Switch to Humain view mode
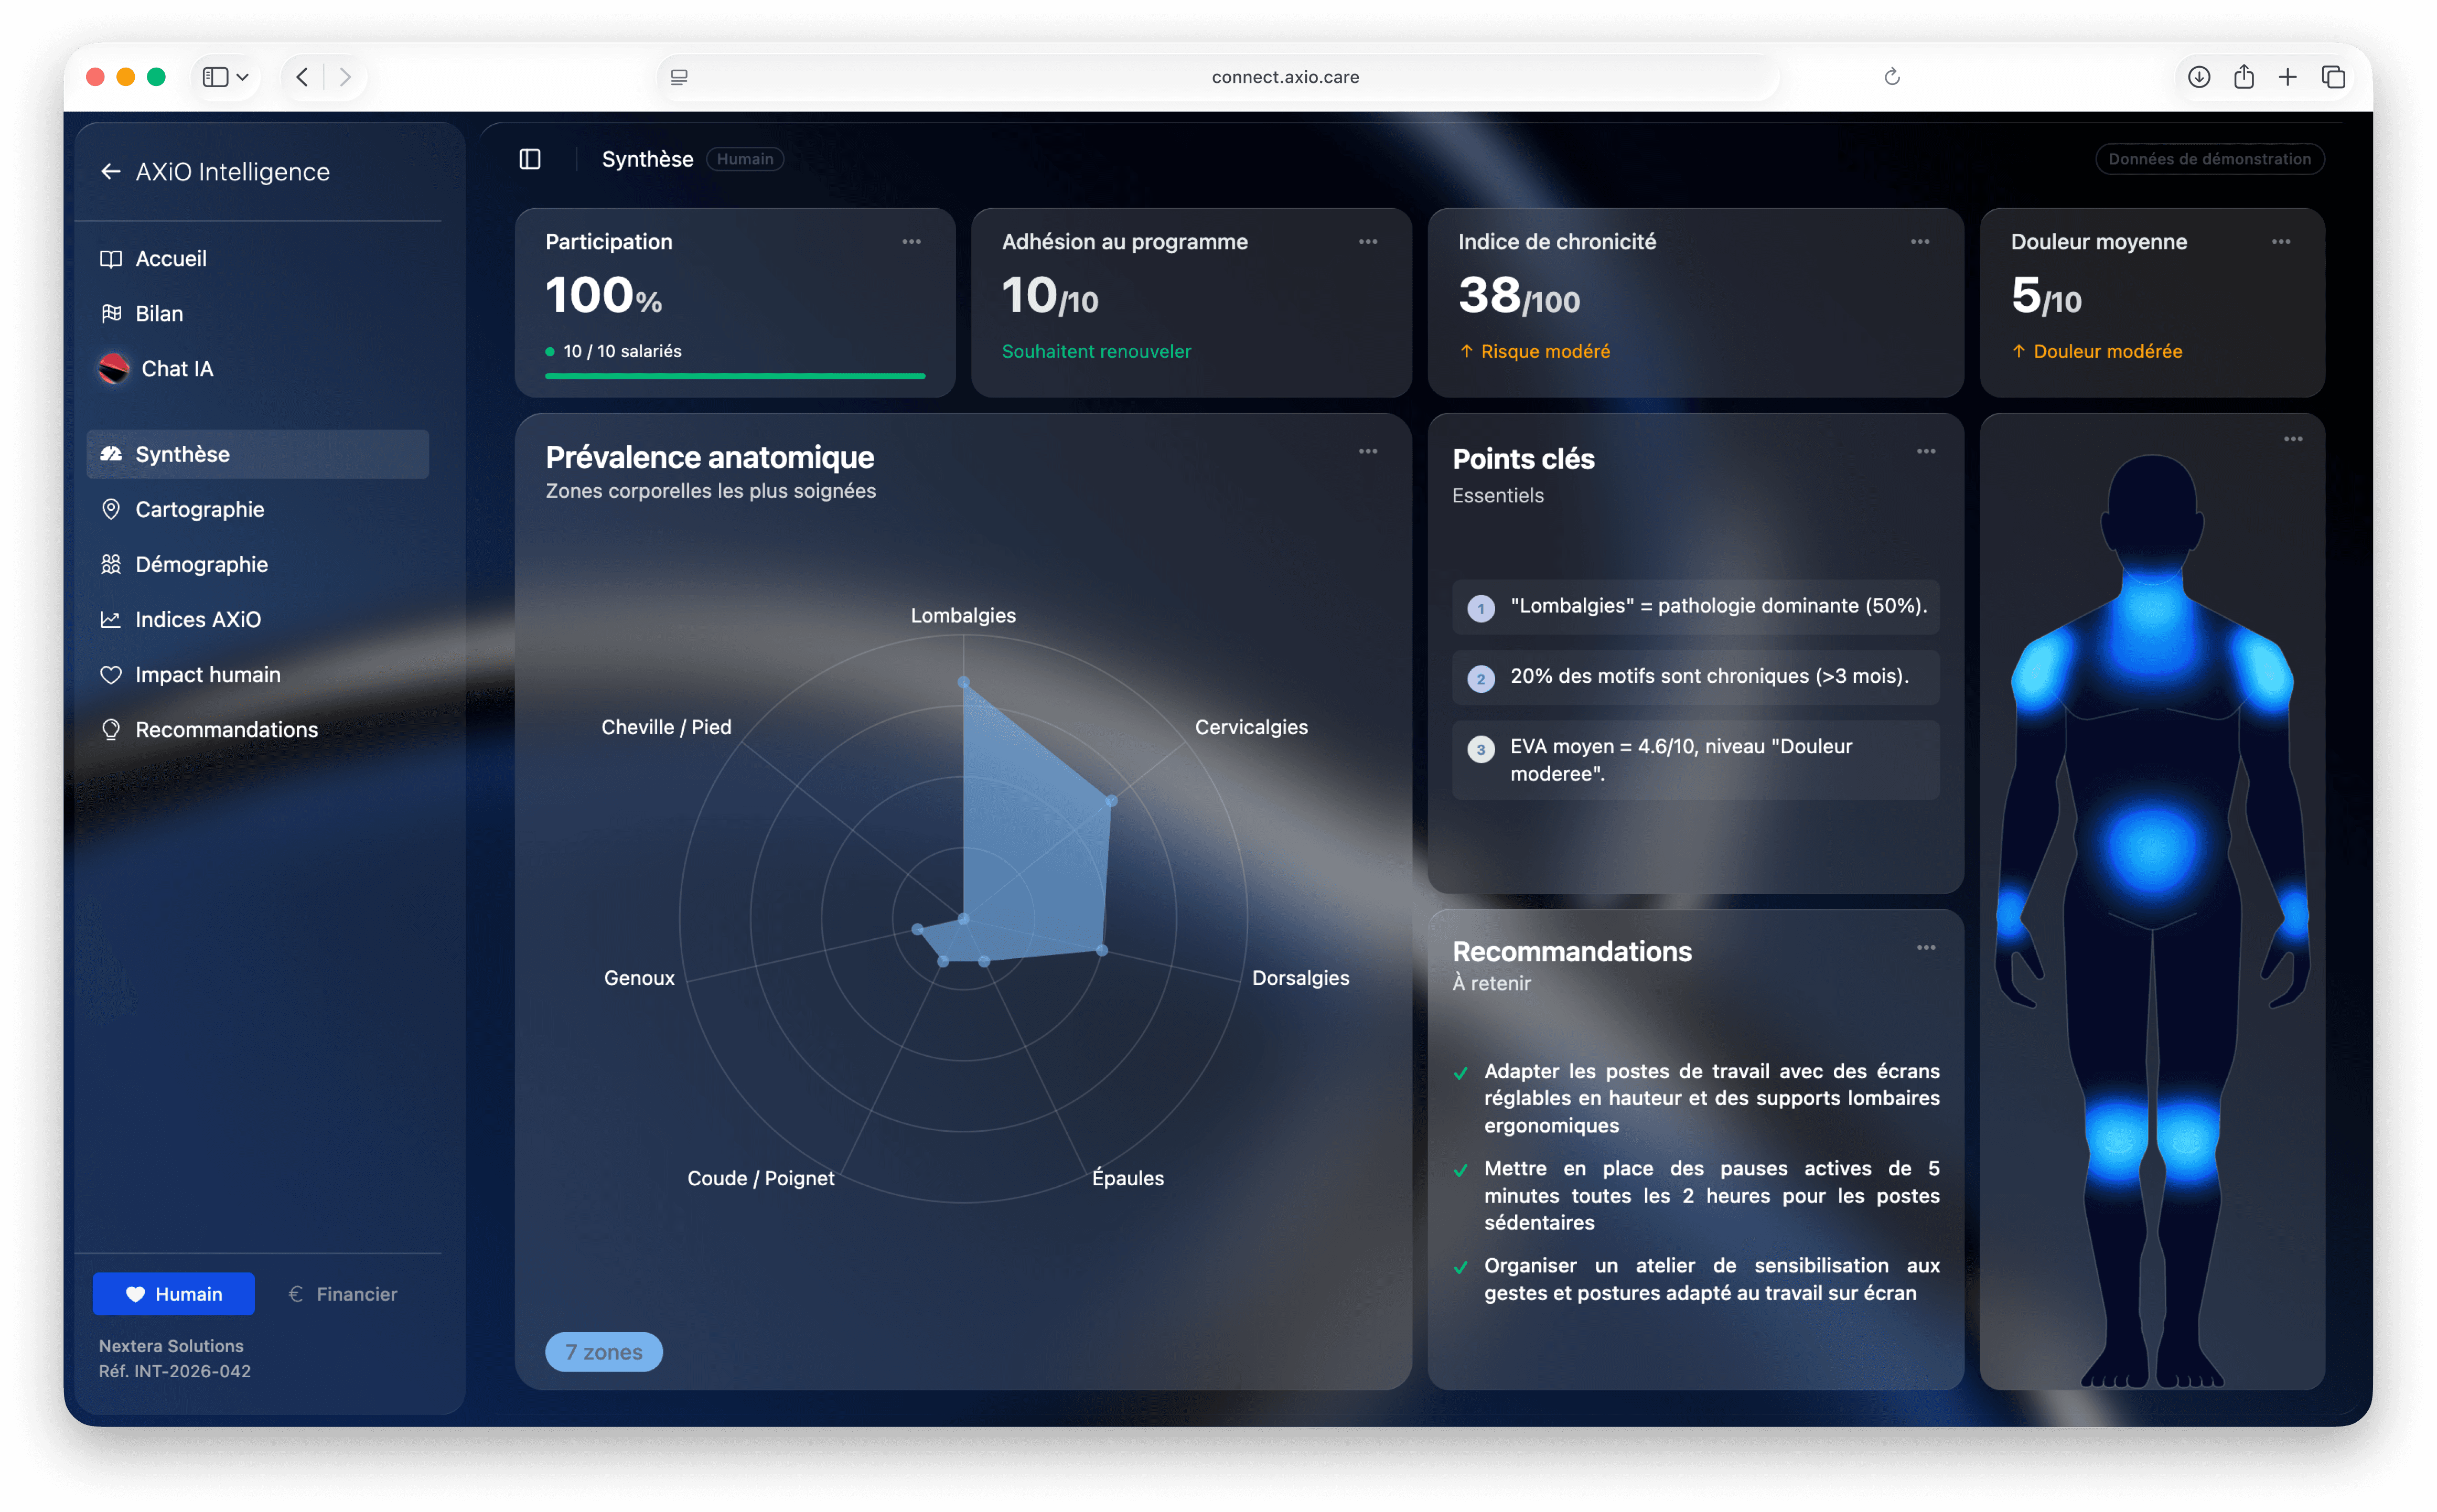This screenshot has width=2437, height=1512. point(174,1294)
